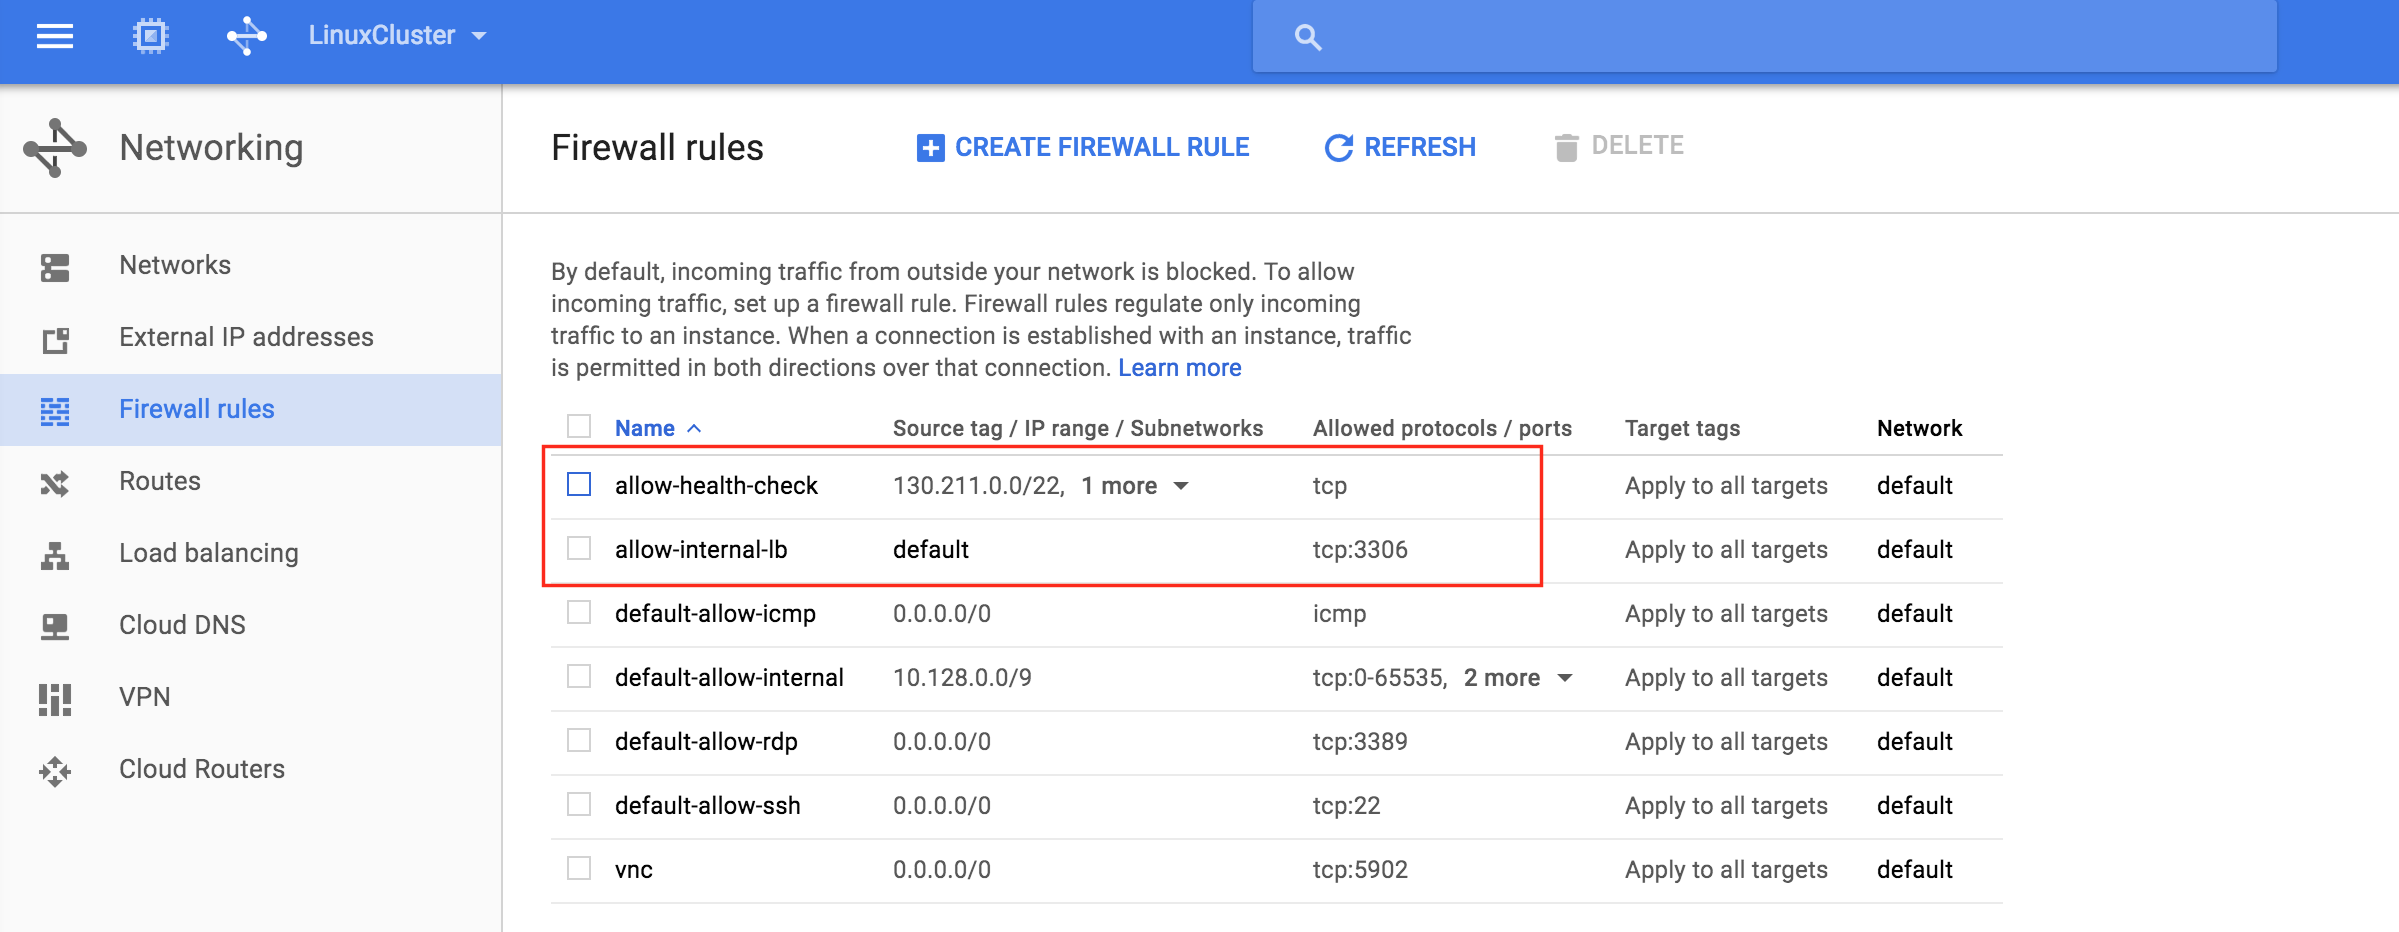Open Load balancing in sidebar

(x=209, y=553)
